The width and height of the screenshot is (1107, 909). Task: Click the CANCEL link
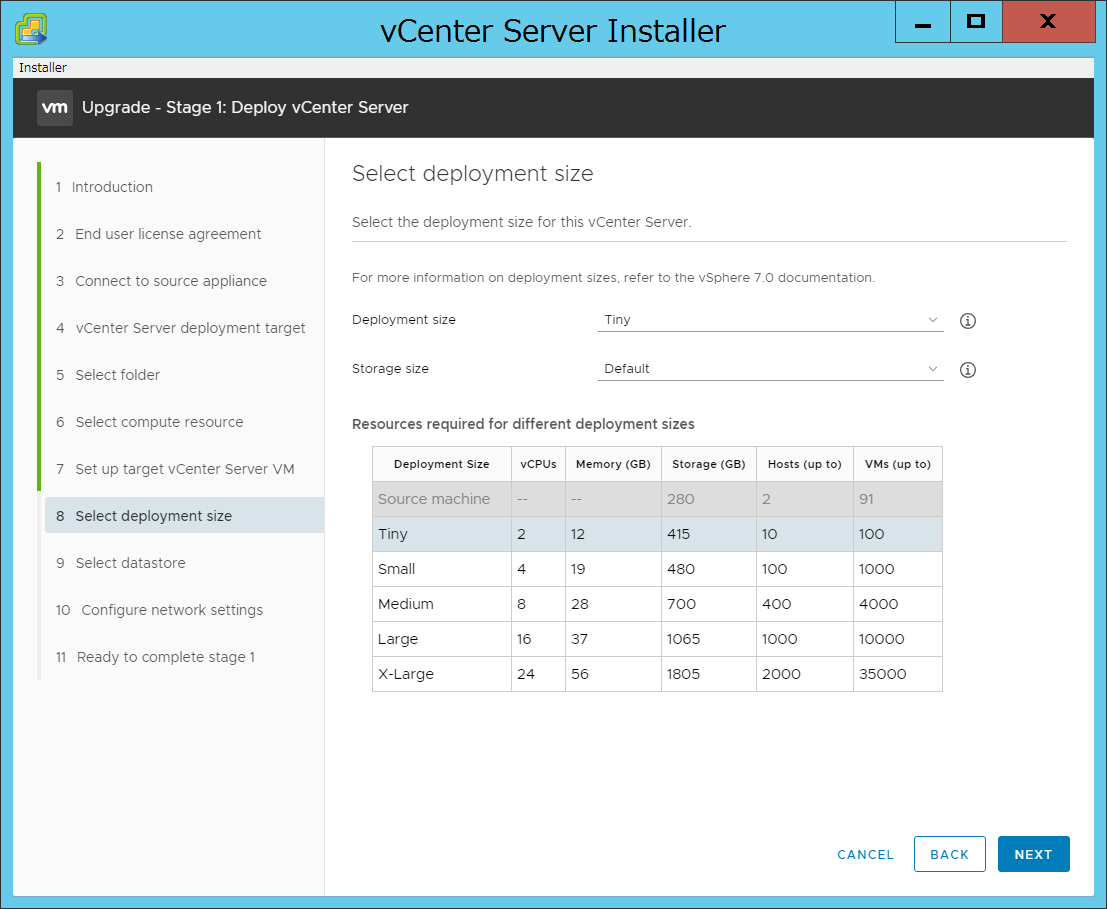pos(866,854)
